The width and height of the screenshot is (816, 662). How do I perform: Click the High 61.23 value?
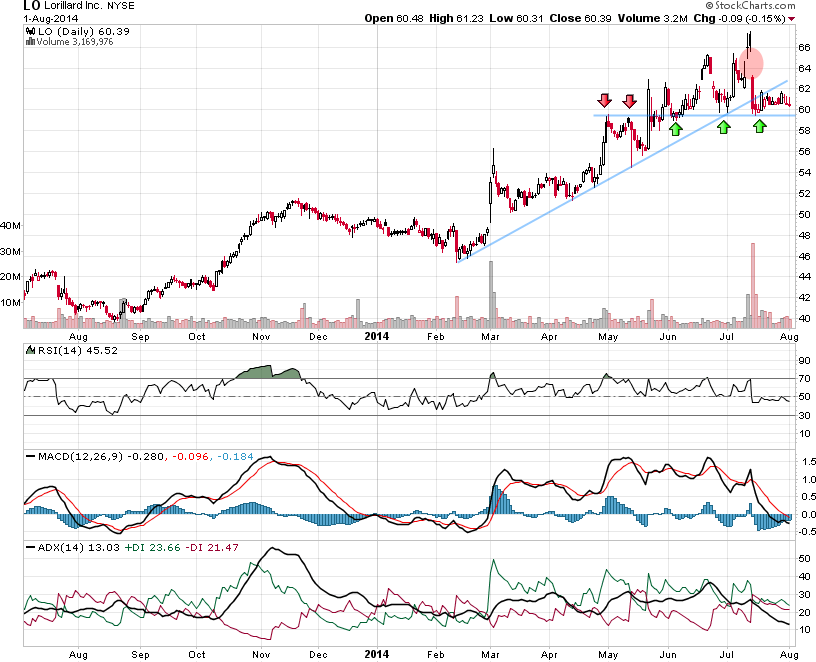pos(456,18)
